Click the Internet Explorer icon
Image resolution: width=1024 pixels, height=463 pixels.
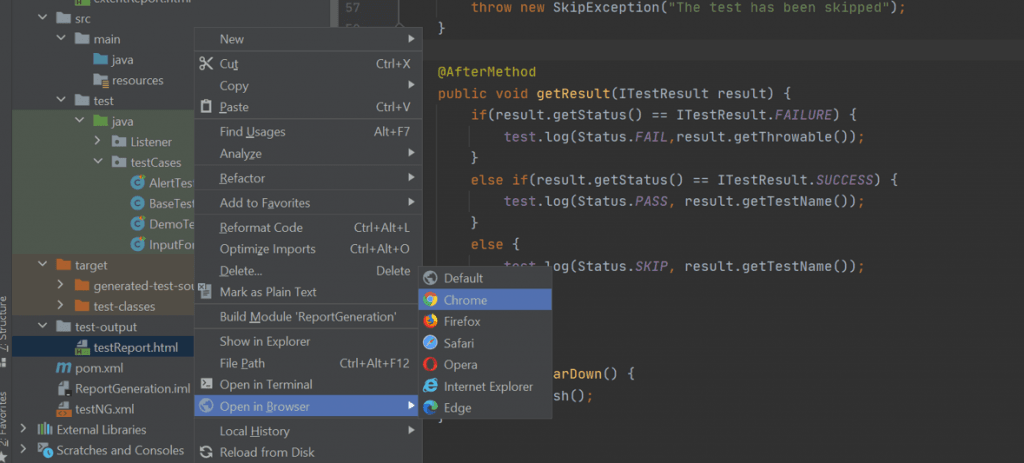click(430, 387)
